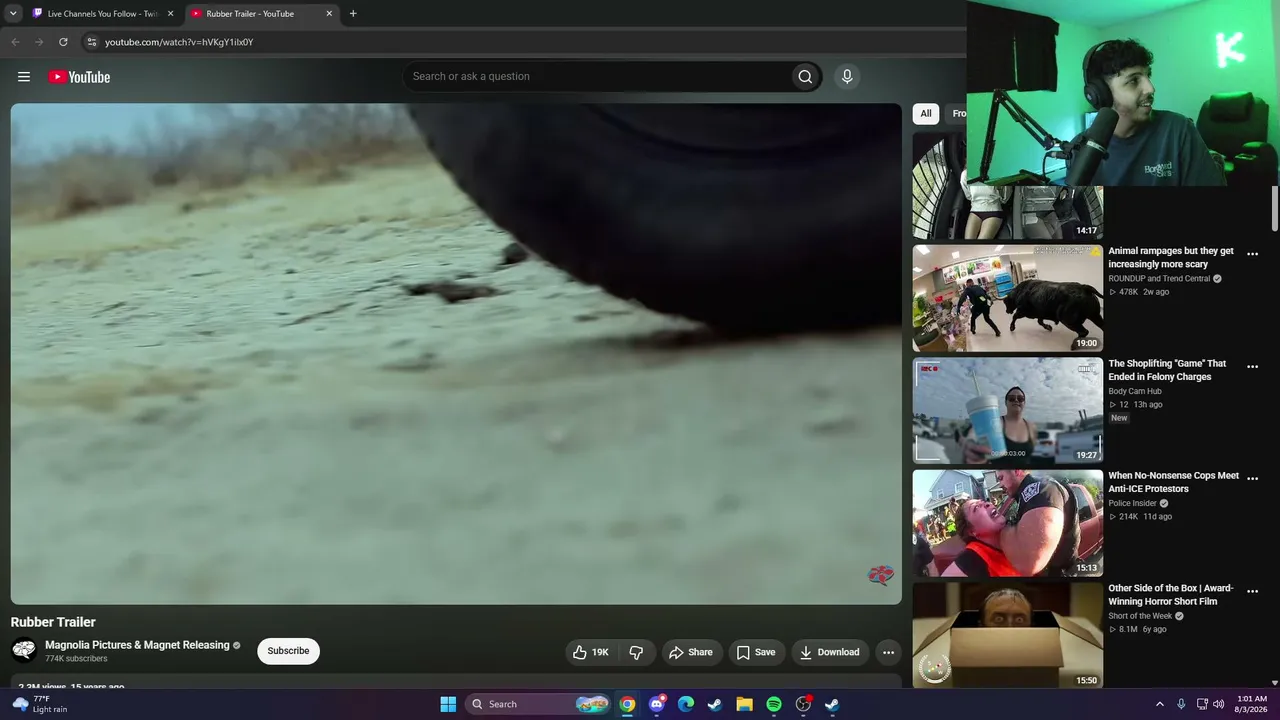Open a new browser tab
This screenshot has width=1280, height=720.
353,14
